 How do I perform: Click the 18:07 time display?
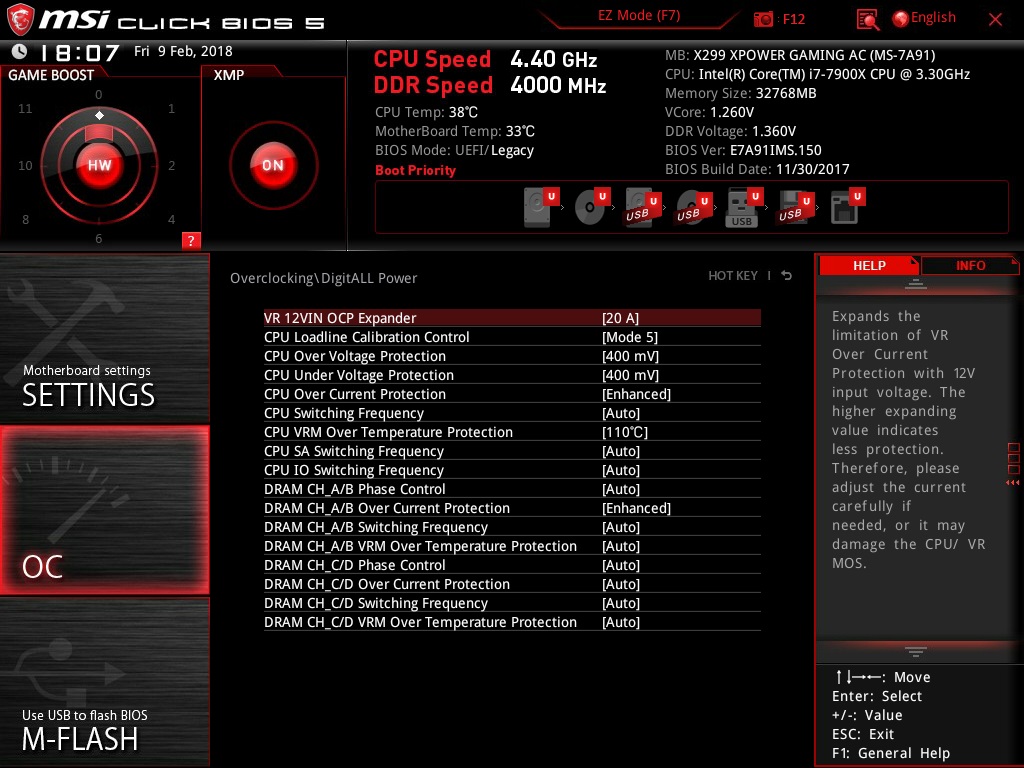[80, 52]
